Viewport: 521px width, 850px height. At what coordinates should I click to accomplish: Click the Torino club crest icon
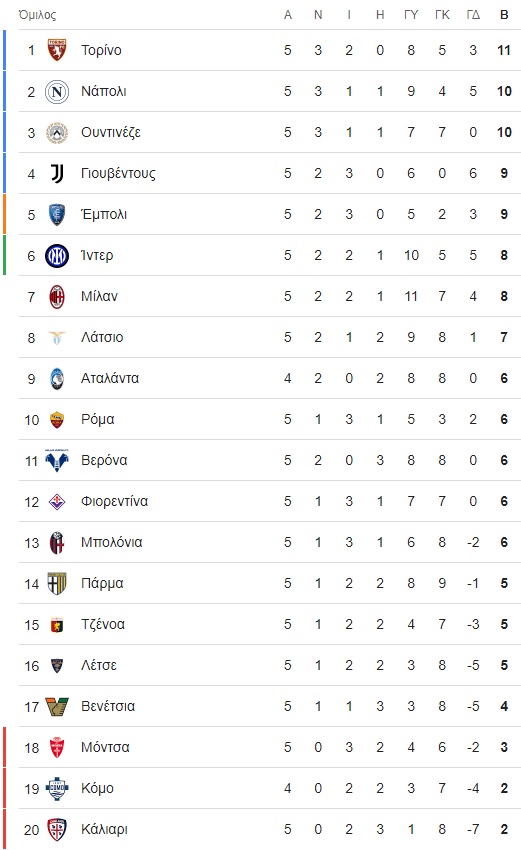(57, 50)
